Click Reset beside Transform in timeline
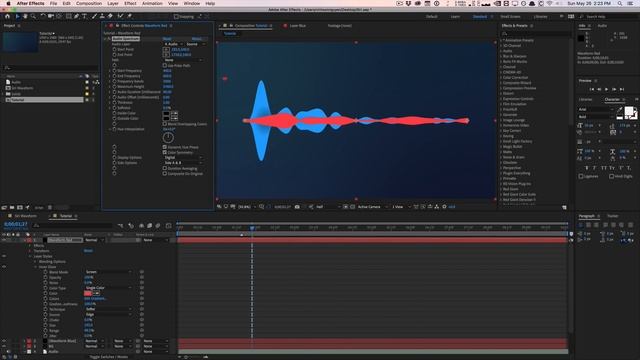The height and width of the screenshot is (360, 640). click(x=88, y=251)
